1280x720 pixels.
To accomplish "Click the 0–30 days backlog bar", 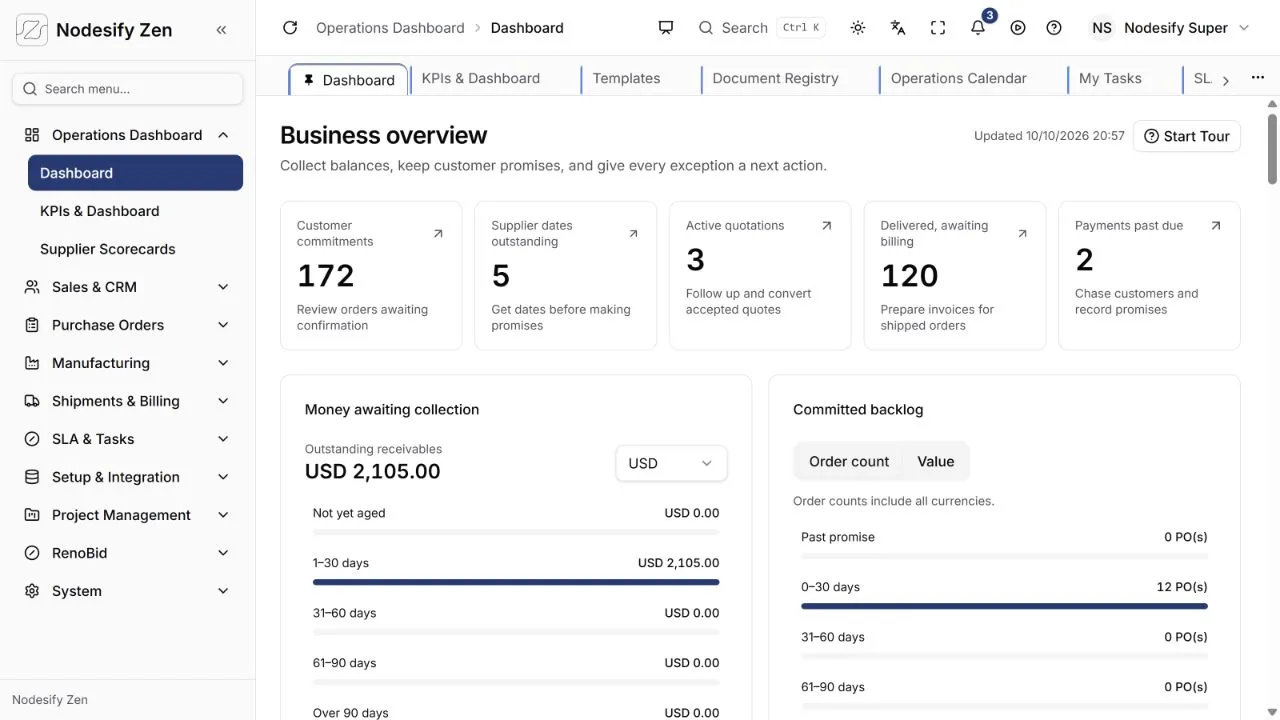I will tap(1004, 606).
